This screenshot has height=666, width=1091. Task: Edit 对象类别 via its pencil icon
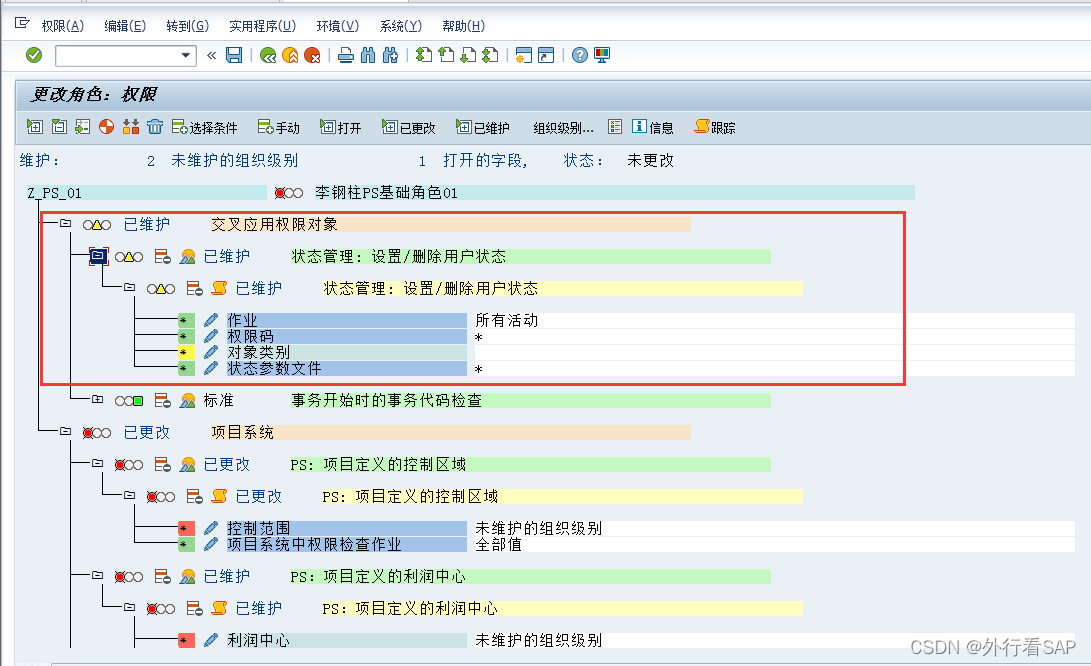pyautogui.click(x=211, y=352)
